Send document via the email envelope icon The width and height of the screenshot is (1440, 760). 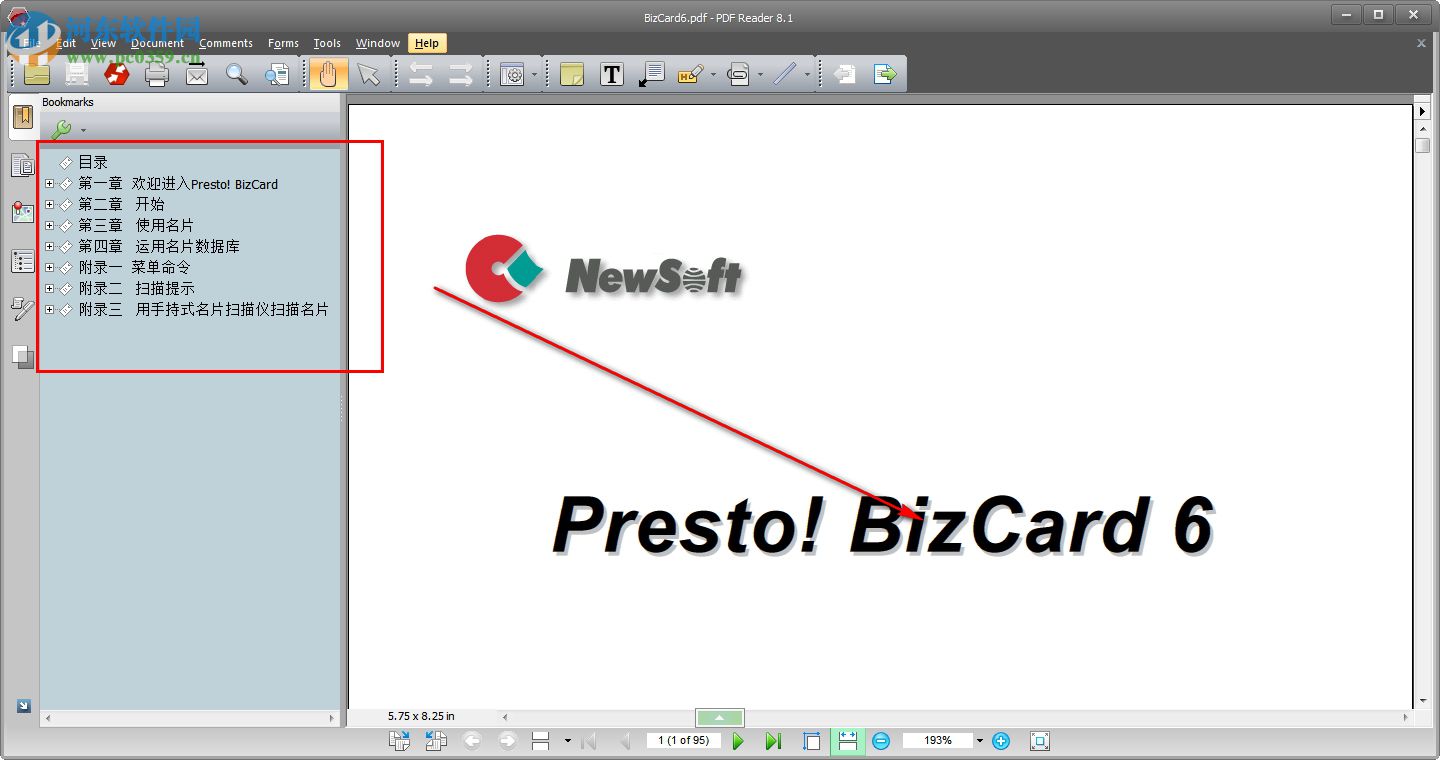point(197,74)
